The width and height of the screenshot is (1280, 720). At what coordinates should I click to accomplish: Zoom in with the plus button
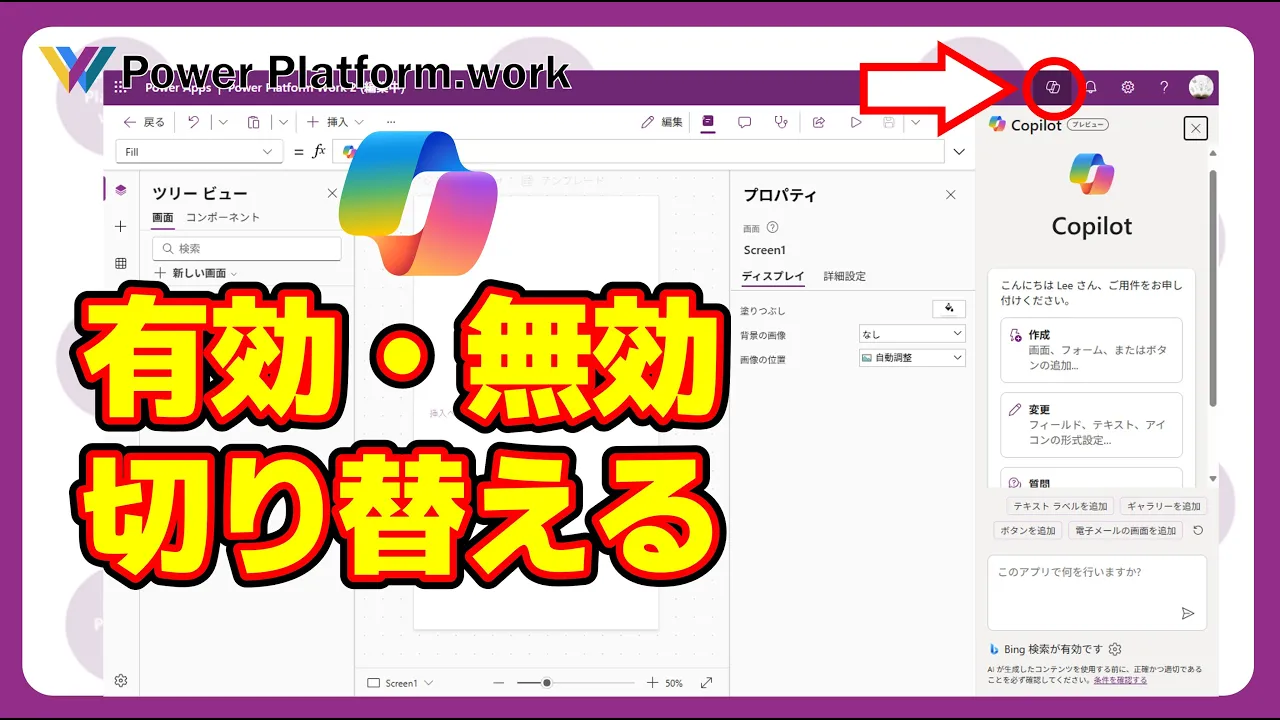point(652,683)
